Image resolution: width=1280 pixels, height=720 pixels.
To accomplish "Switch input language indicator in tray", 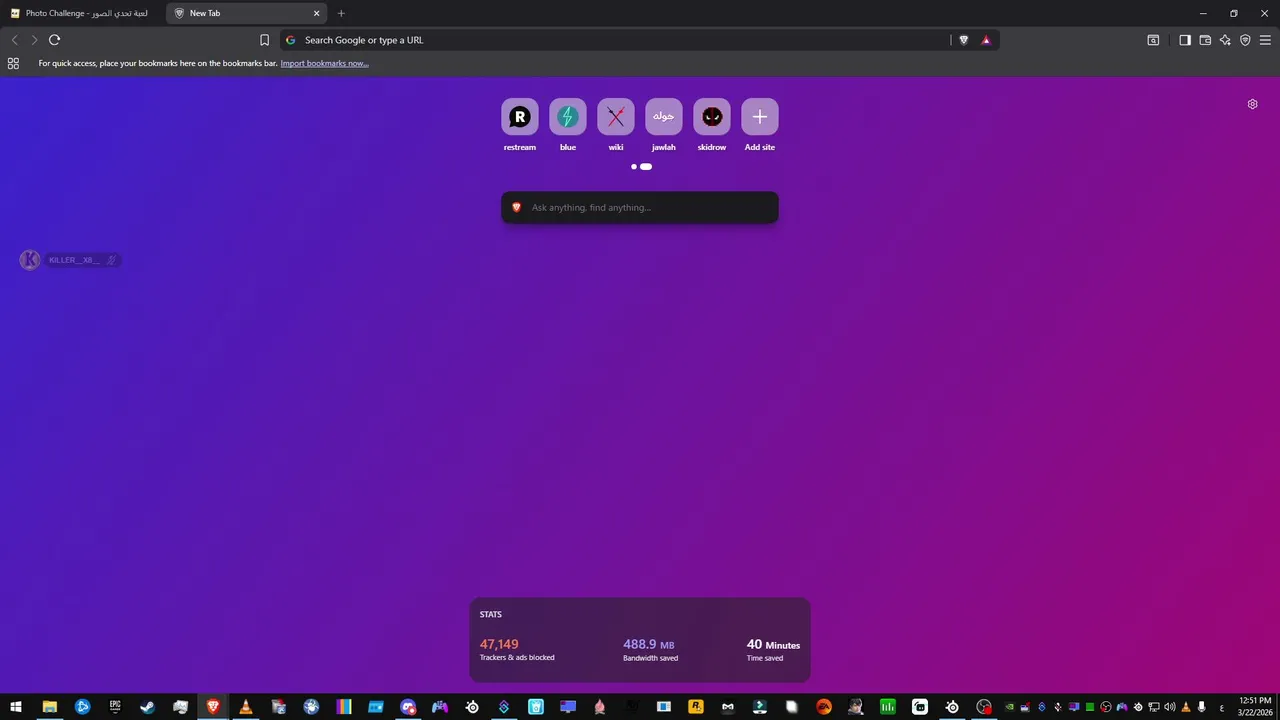I will click(x=1221, y=707).
